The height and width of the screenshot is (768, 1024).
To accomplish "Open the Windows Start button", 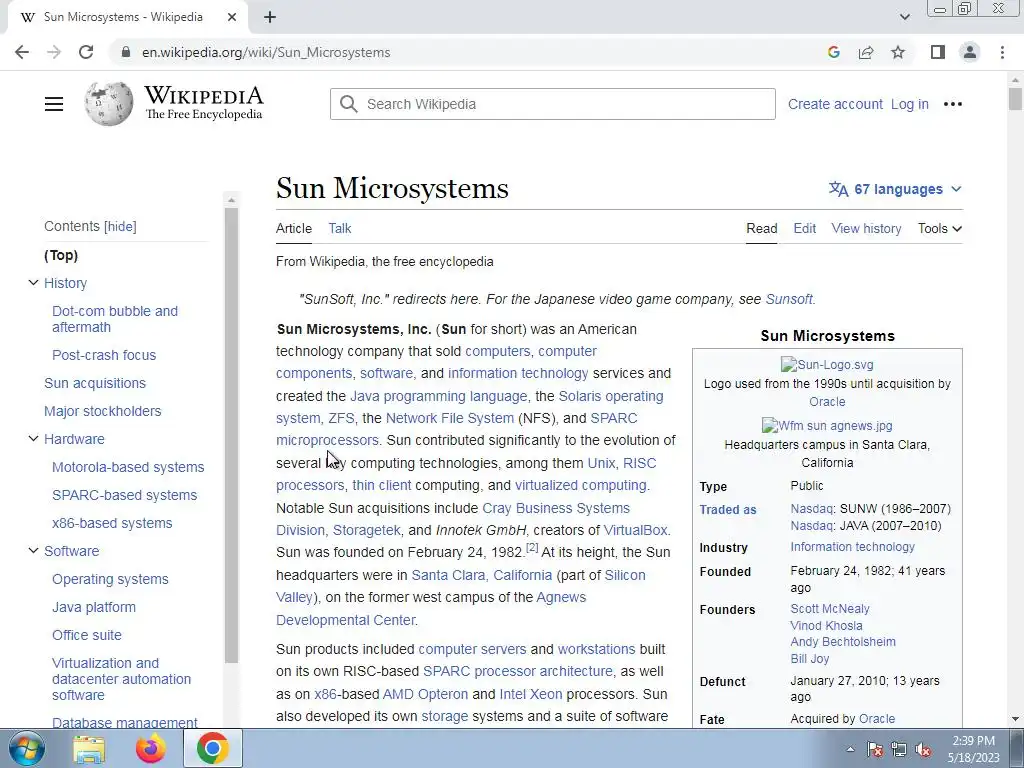I will 27,748.
